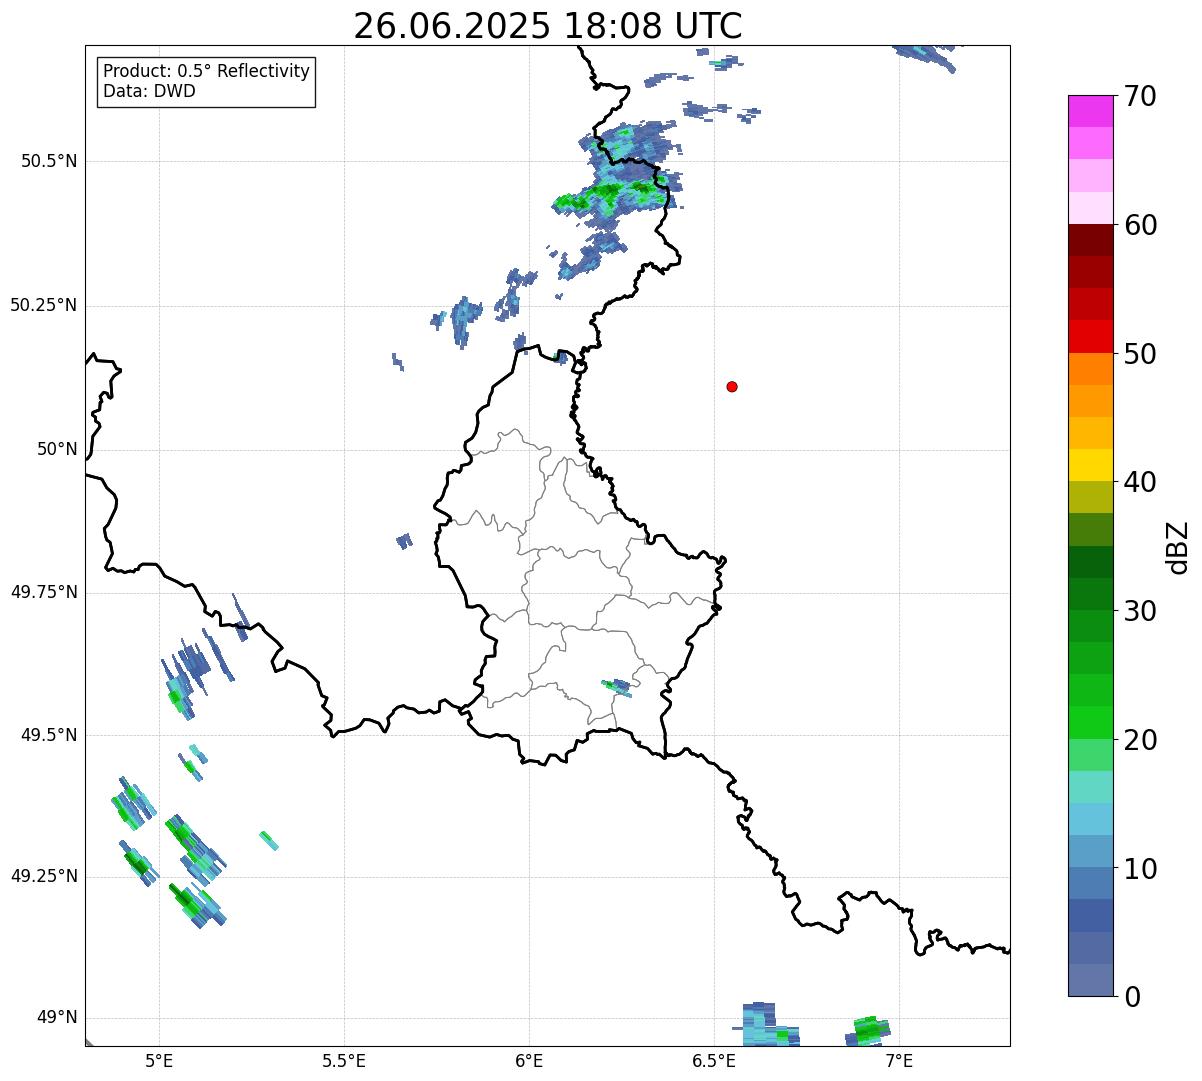
Task: Click the 49.75°N latitude label
Action: tap(43, 592)
